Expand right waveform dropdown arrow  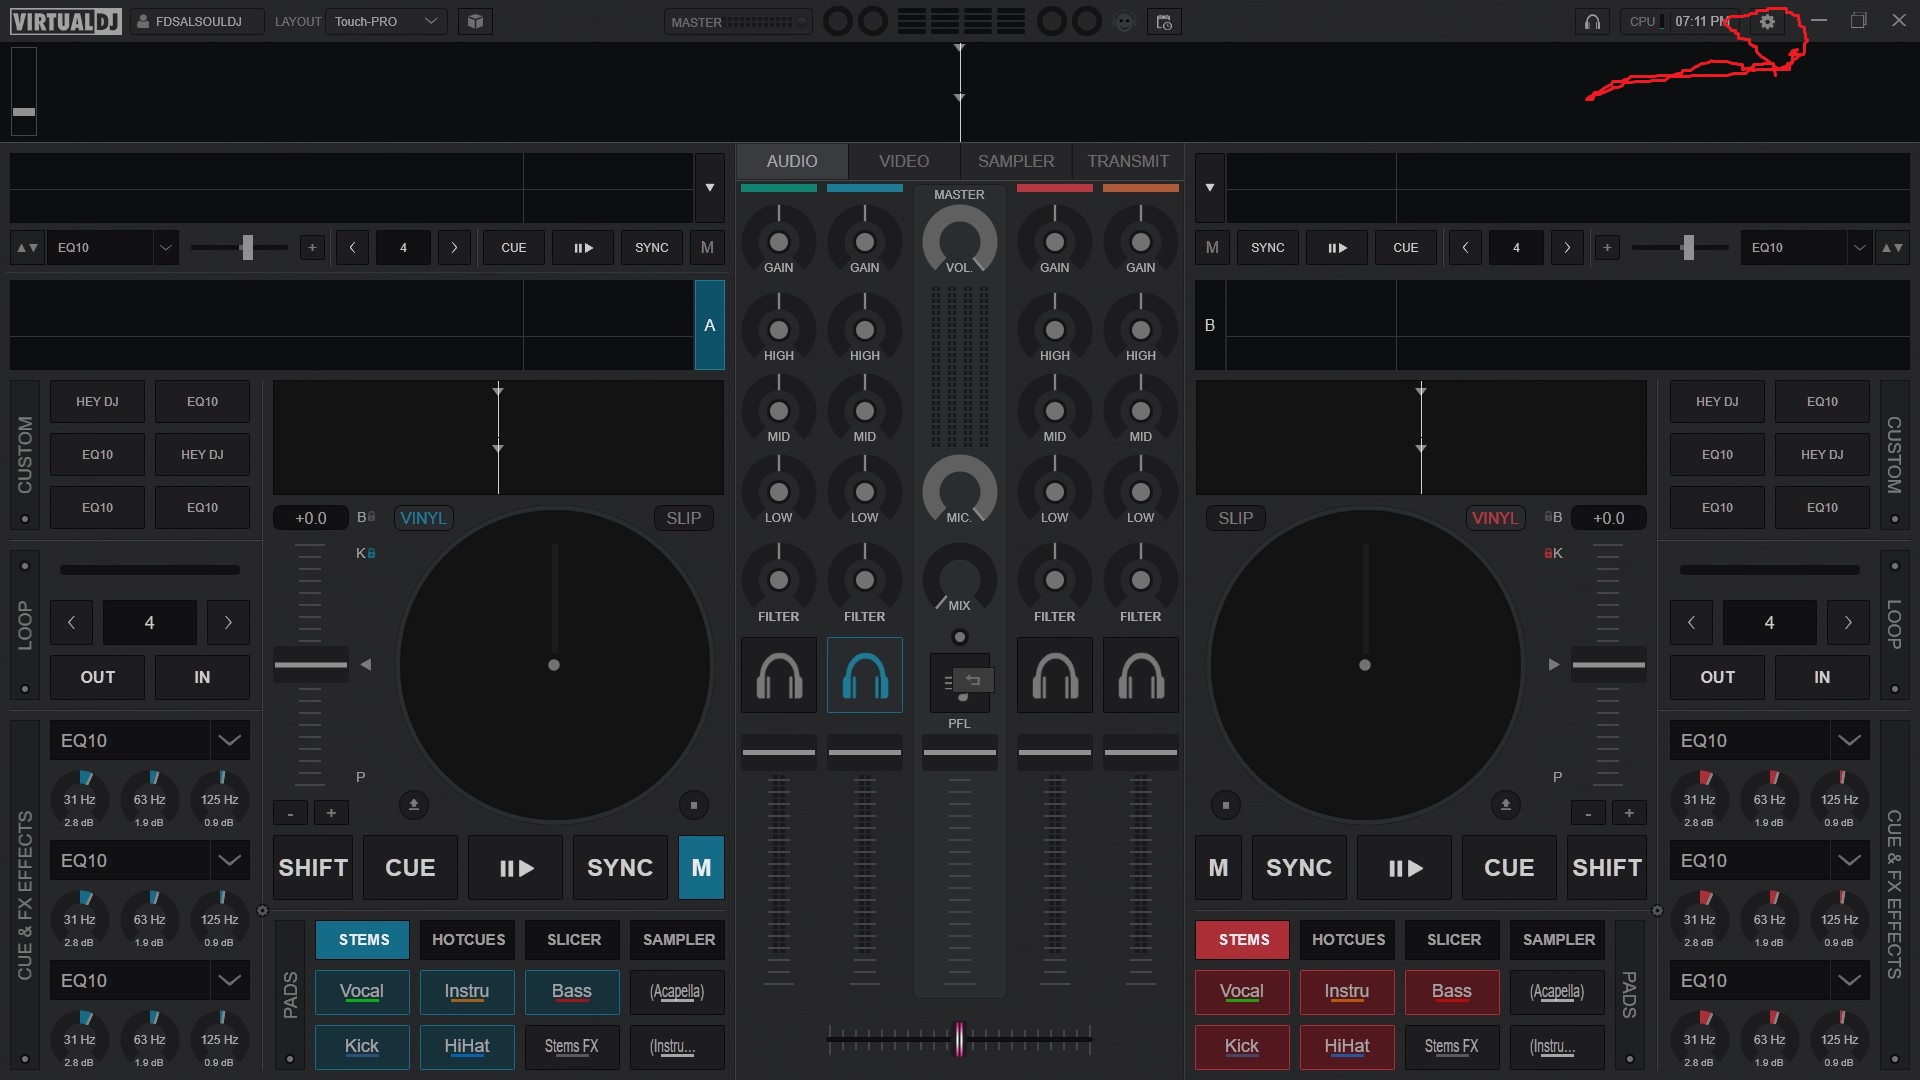pos(1210,187)
